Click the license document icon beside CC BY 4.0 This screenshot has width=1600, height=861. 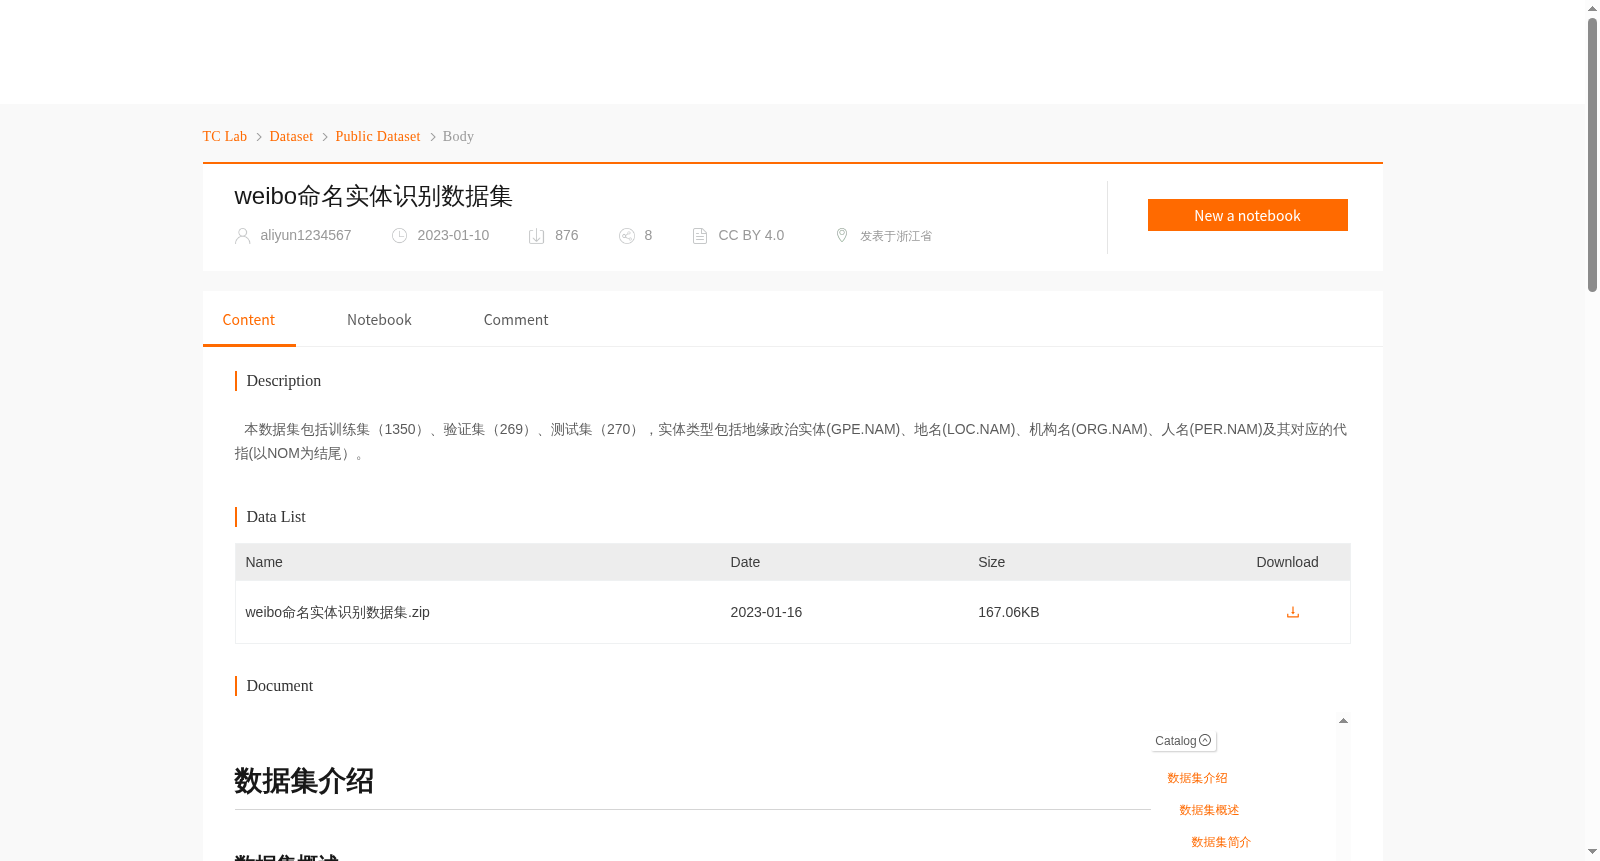700,236
